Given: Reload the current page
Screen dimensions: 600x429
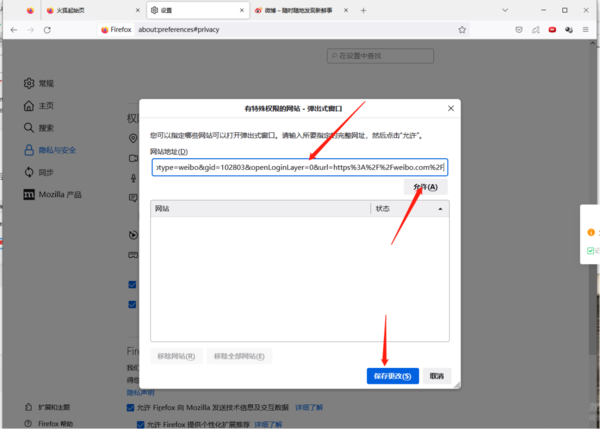Looking at the screenshot, I should tap(47, 30).
